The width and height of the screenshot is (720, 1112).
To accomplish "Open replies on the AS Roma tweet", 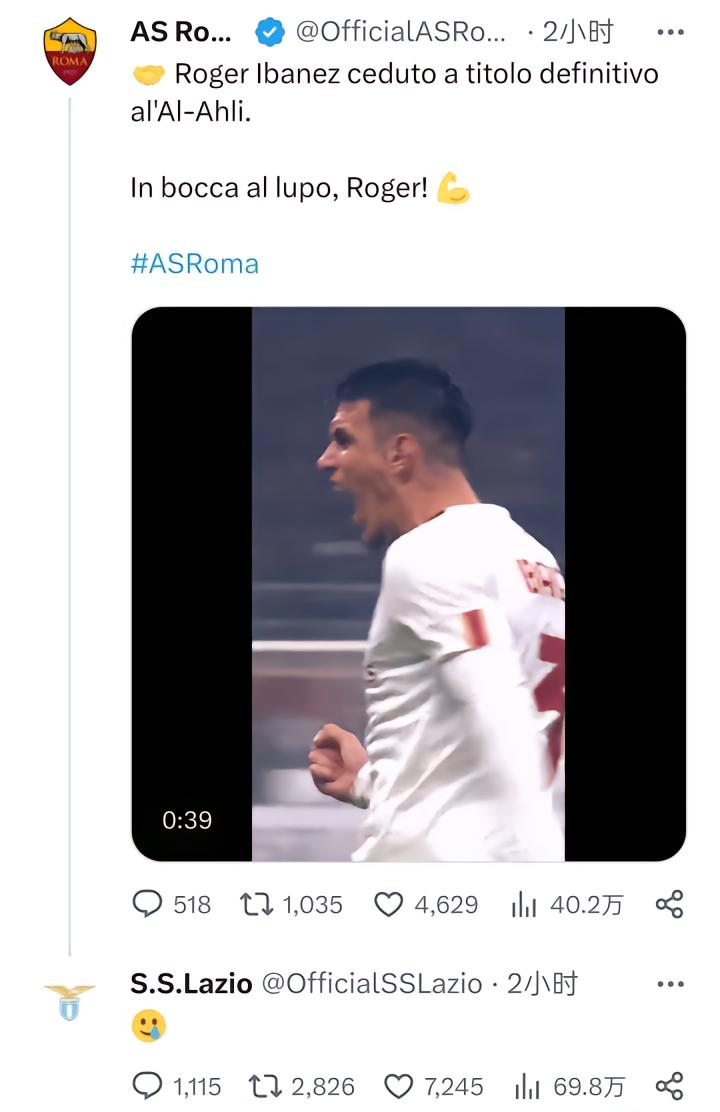I will (148, 905).
